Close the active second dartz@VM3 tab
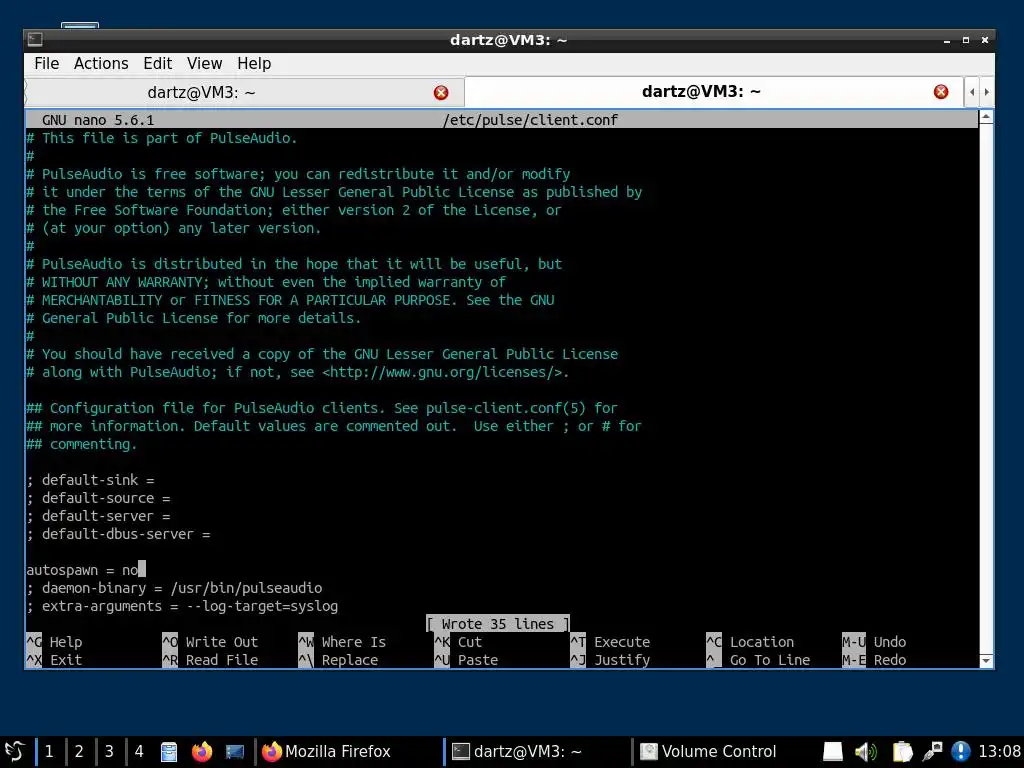 point(940,92)
